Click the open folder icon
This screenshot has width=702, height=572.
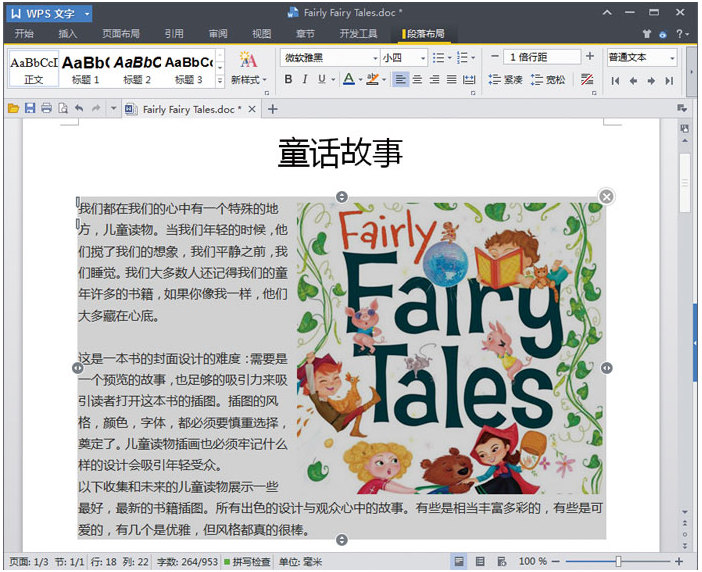(13, 109)
